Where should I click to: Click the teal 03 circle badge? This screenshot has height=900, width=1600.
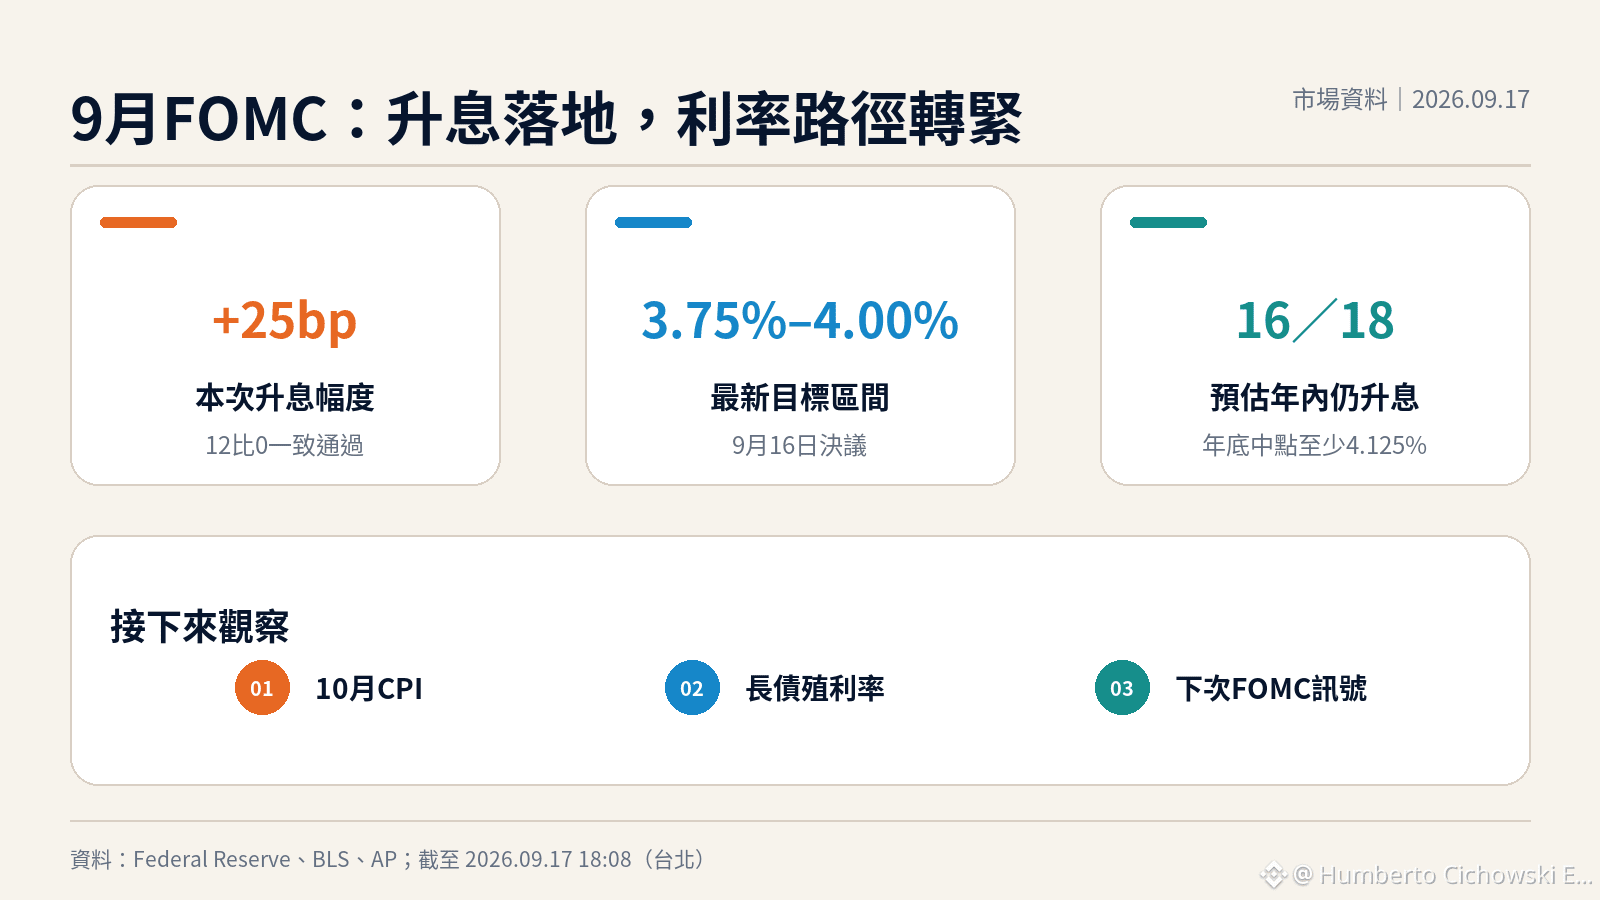(x=1122, y=688)
